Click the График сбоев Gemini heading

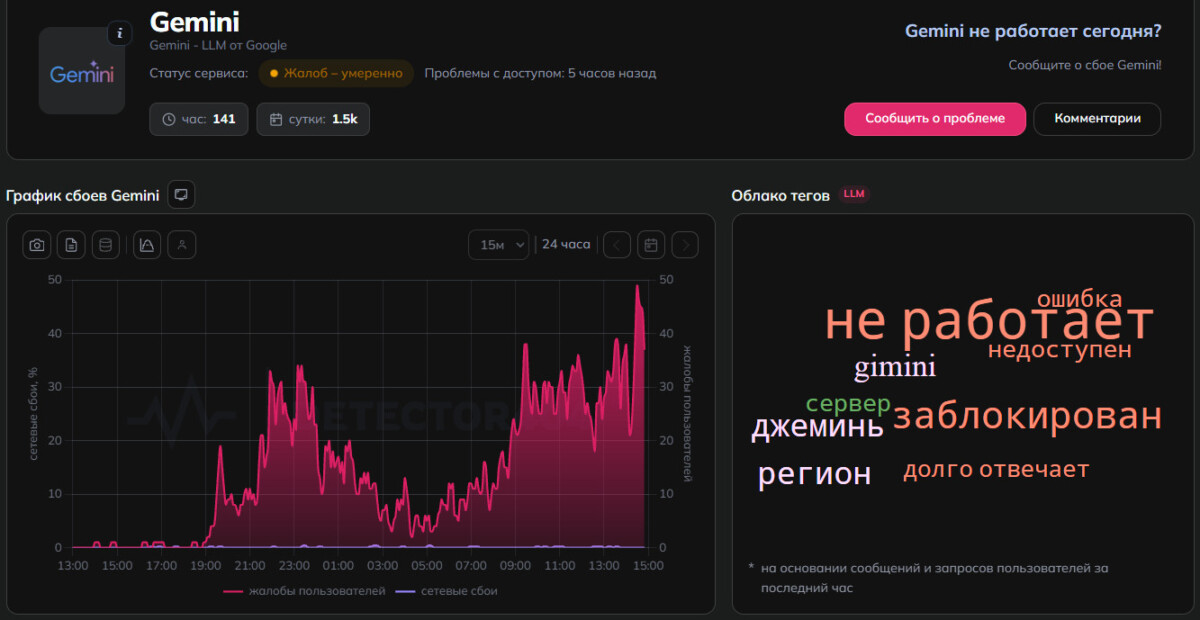(x=83, y=196)
